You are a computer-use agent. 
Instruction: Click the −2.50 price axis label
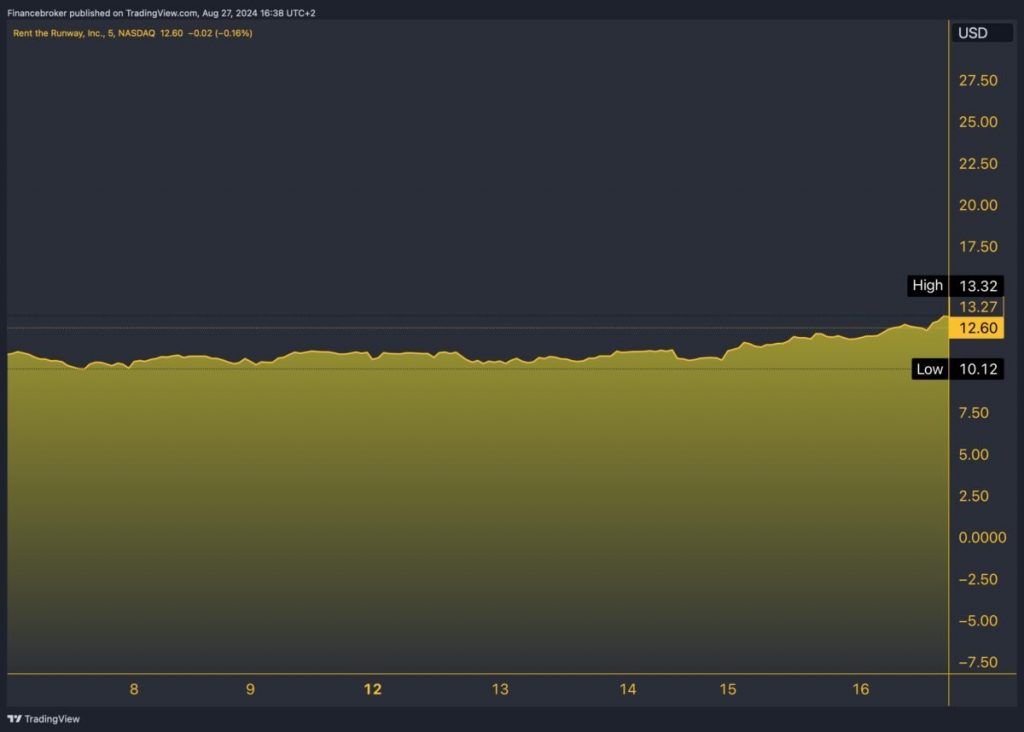coord(978,579)
